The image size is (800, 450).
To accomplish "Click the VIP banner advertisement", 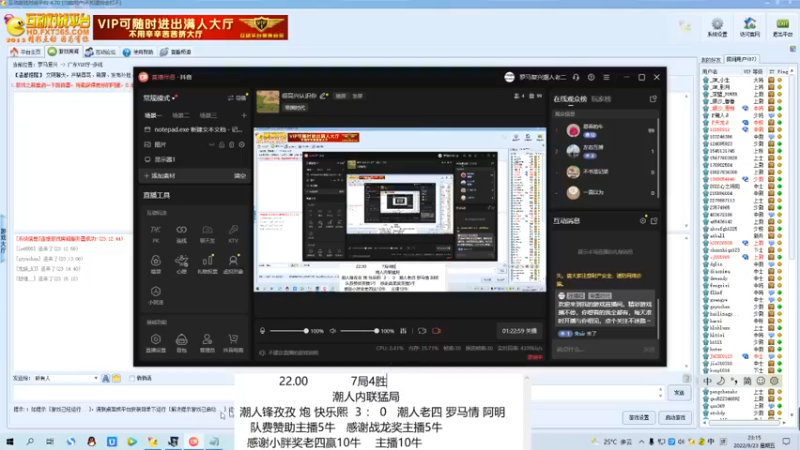I will coord(190,28).
